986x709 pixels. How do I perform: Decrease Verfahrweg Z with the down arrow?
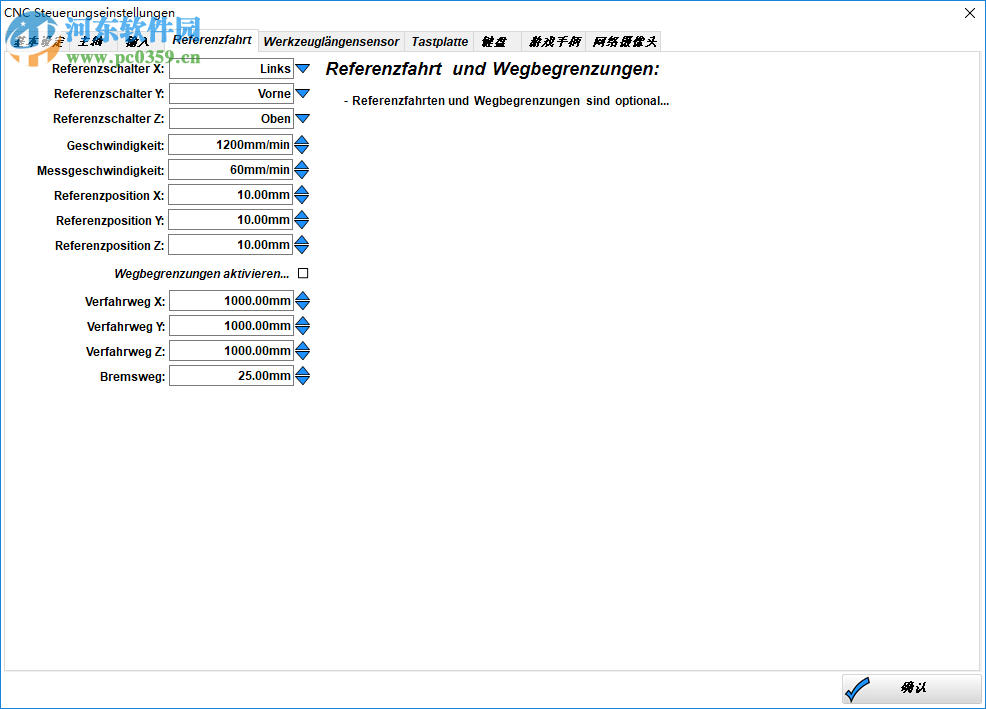tap(302, 356)
